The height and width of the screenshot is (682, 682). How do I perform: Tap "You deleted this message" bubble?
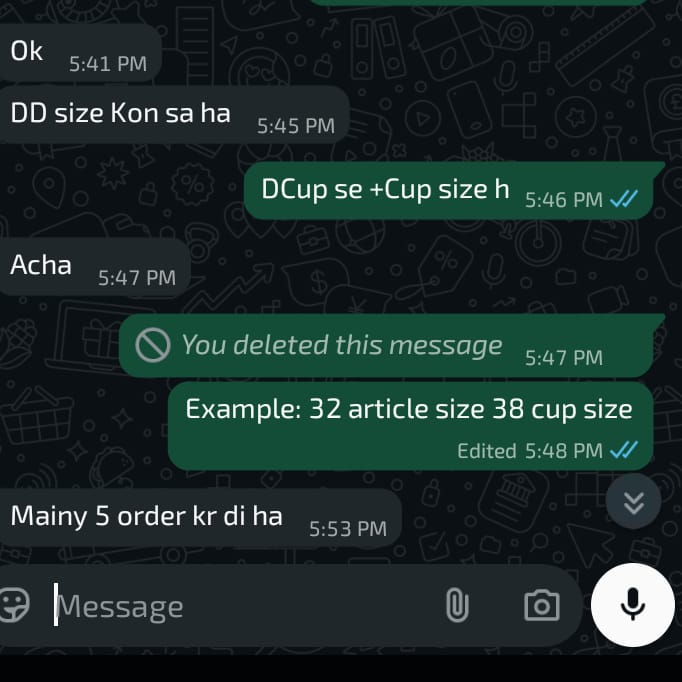coord(391,346)
